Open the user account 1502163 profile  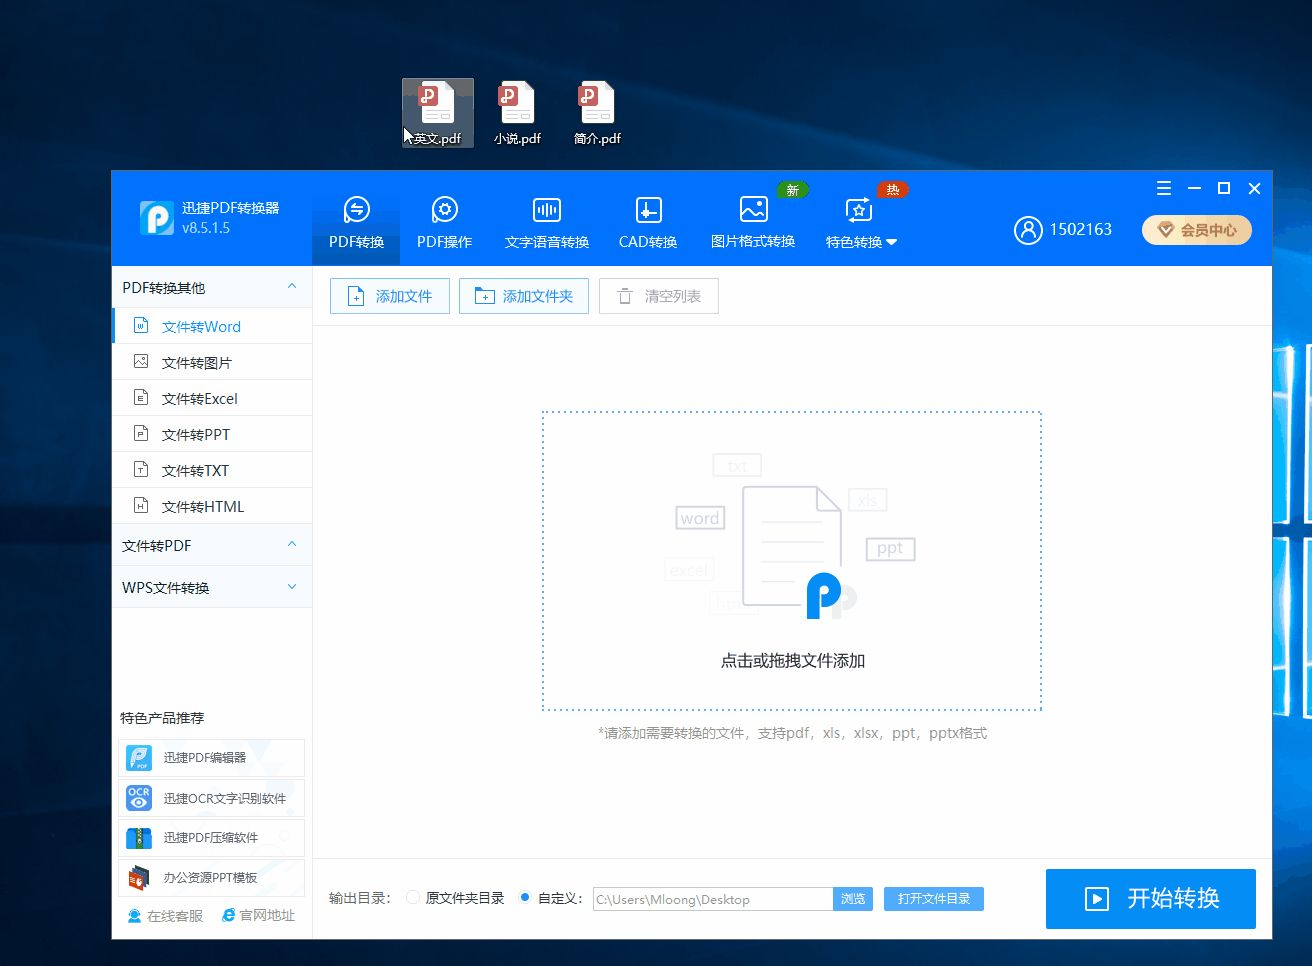(1063, 230)
